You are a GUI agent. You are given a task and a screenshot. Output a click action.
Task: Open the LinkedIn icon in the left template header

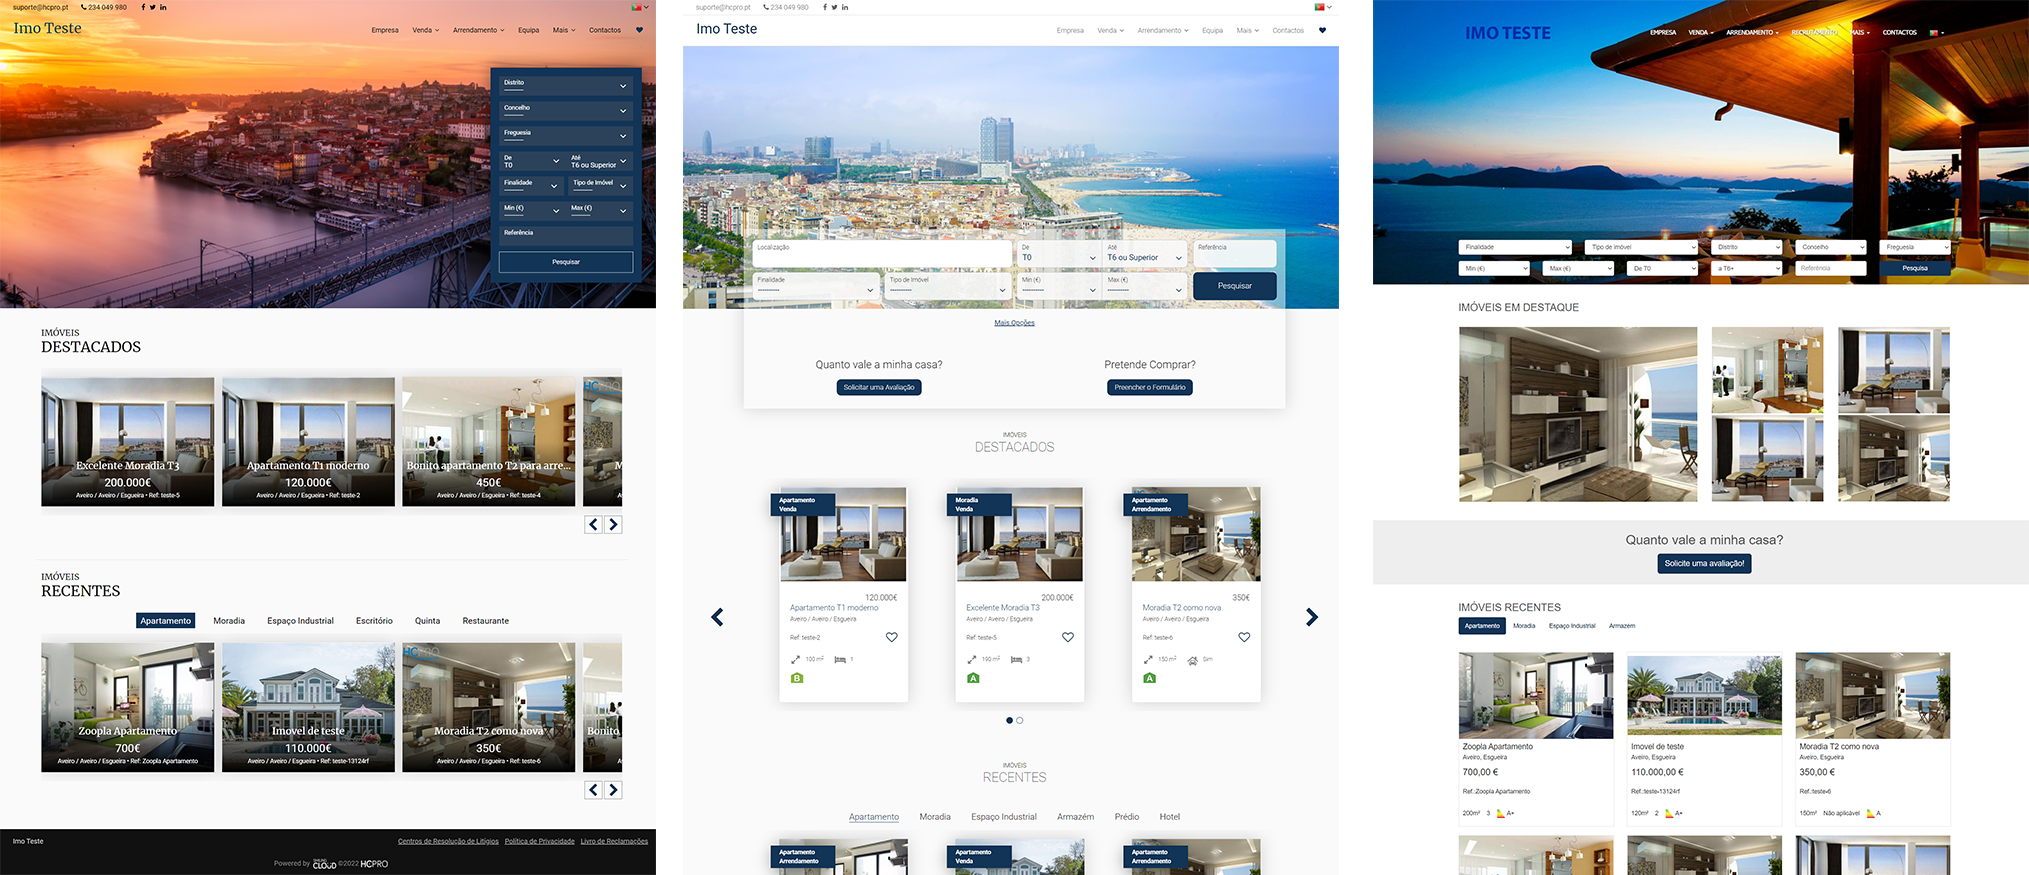coord(164,7)
